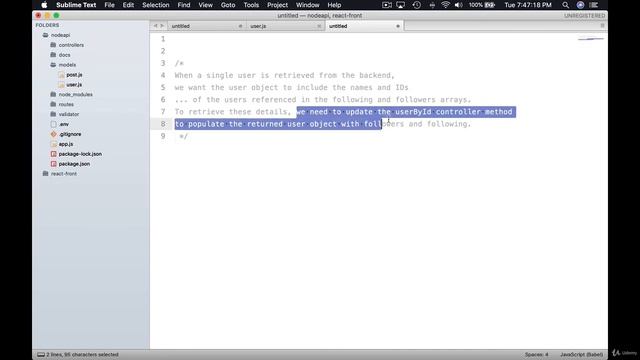Open the Tools menu
The height and width of the screenshot is (360, 640).
tap(251, 5)
